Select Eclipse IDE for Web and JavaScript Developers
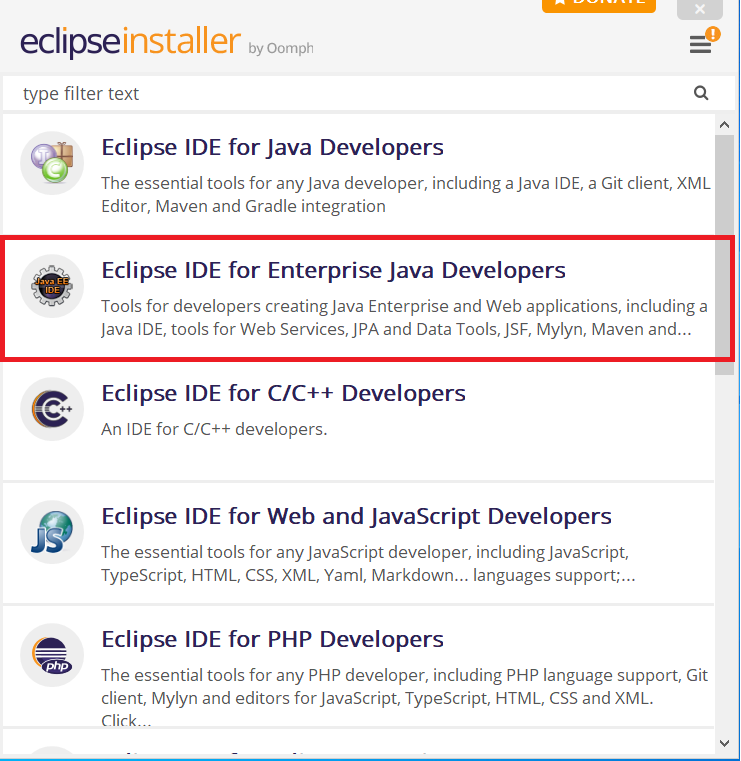 [359, 544]
